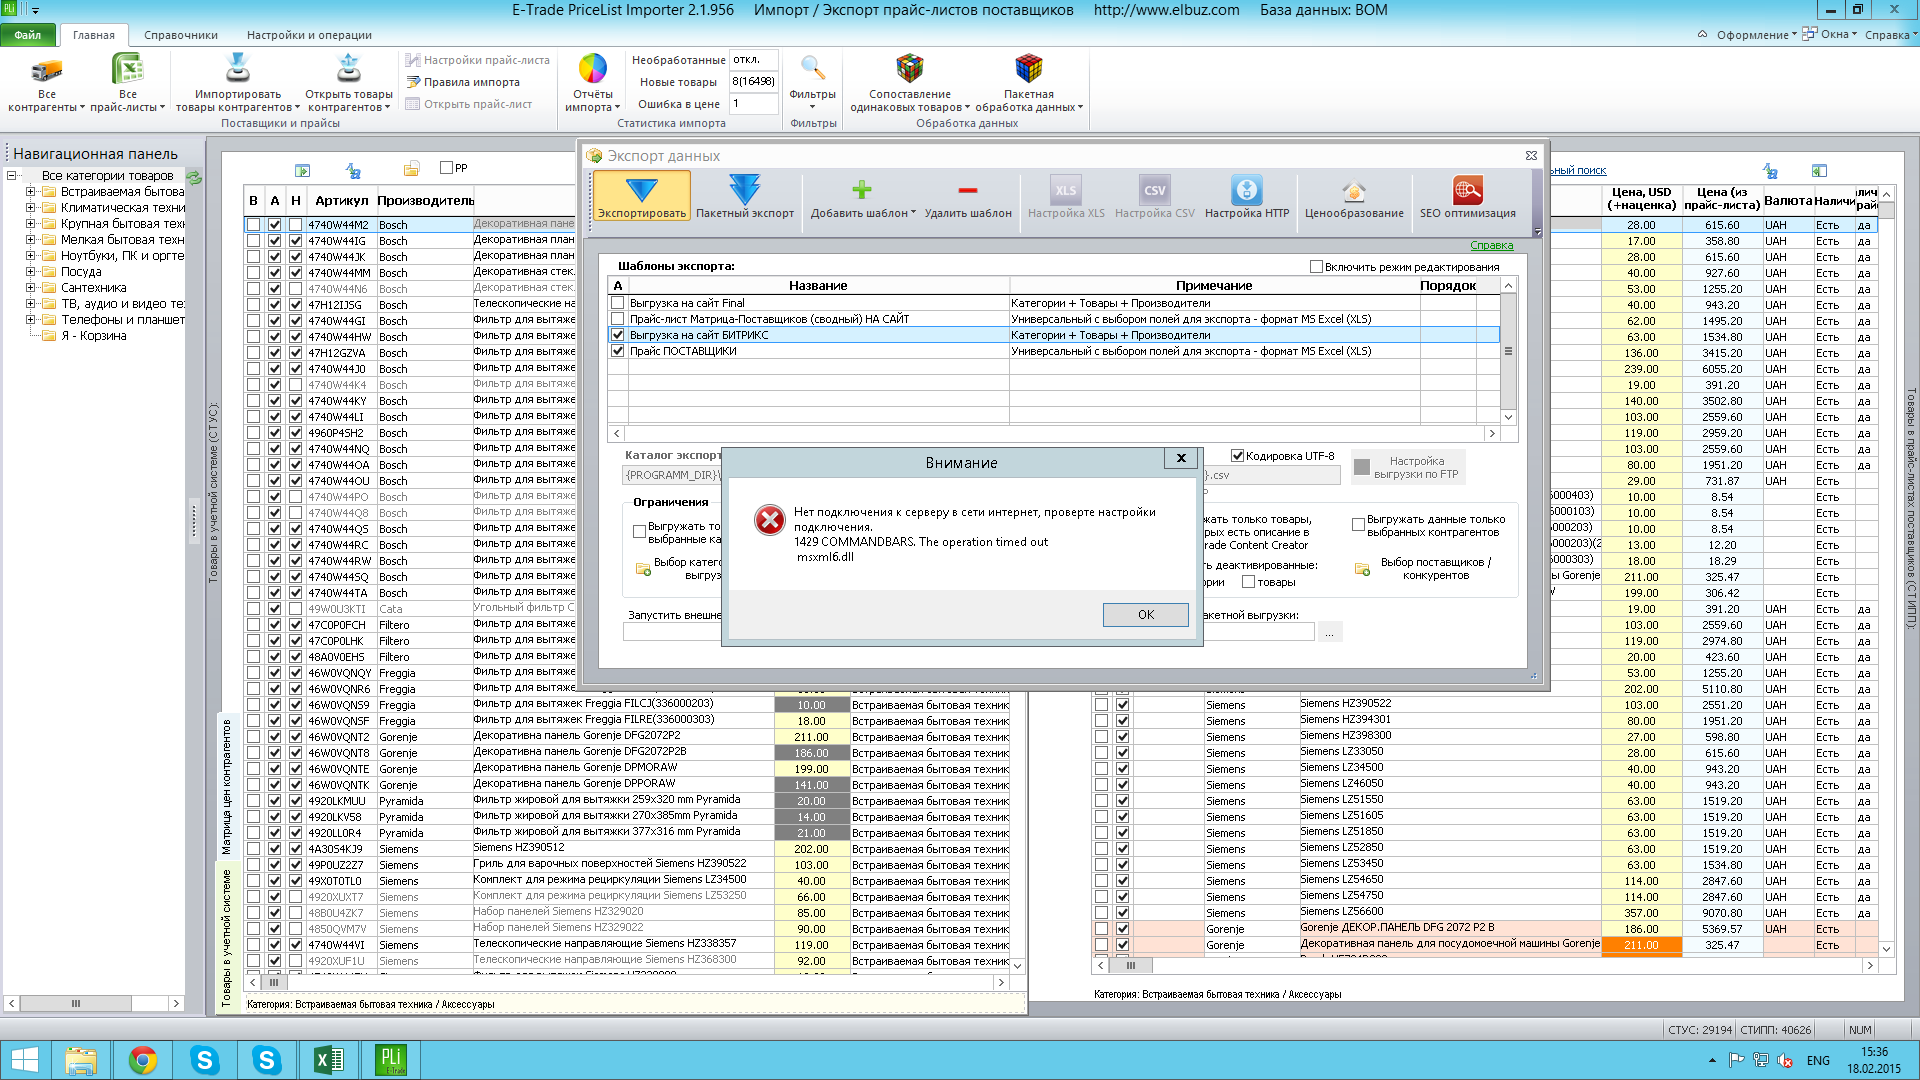The width and height of the screenshot is (1920, 1080).
Task: Check the товары checkbox
Action: click(1248, 582)
